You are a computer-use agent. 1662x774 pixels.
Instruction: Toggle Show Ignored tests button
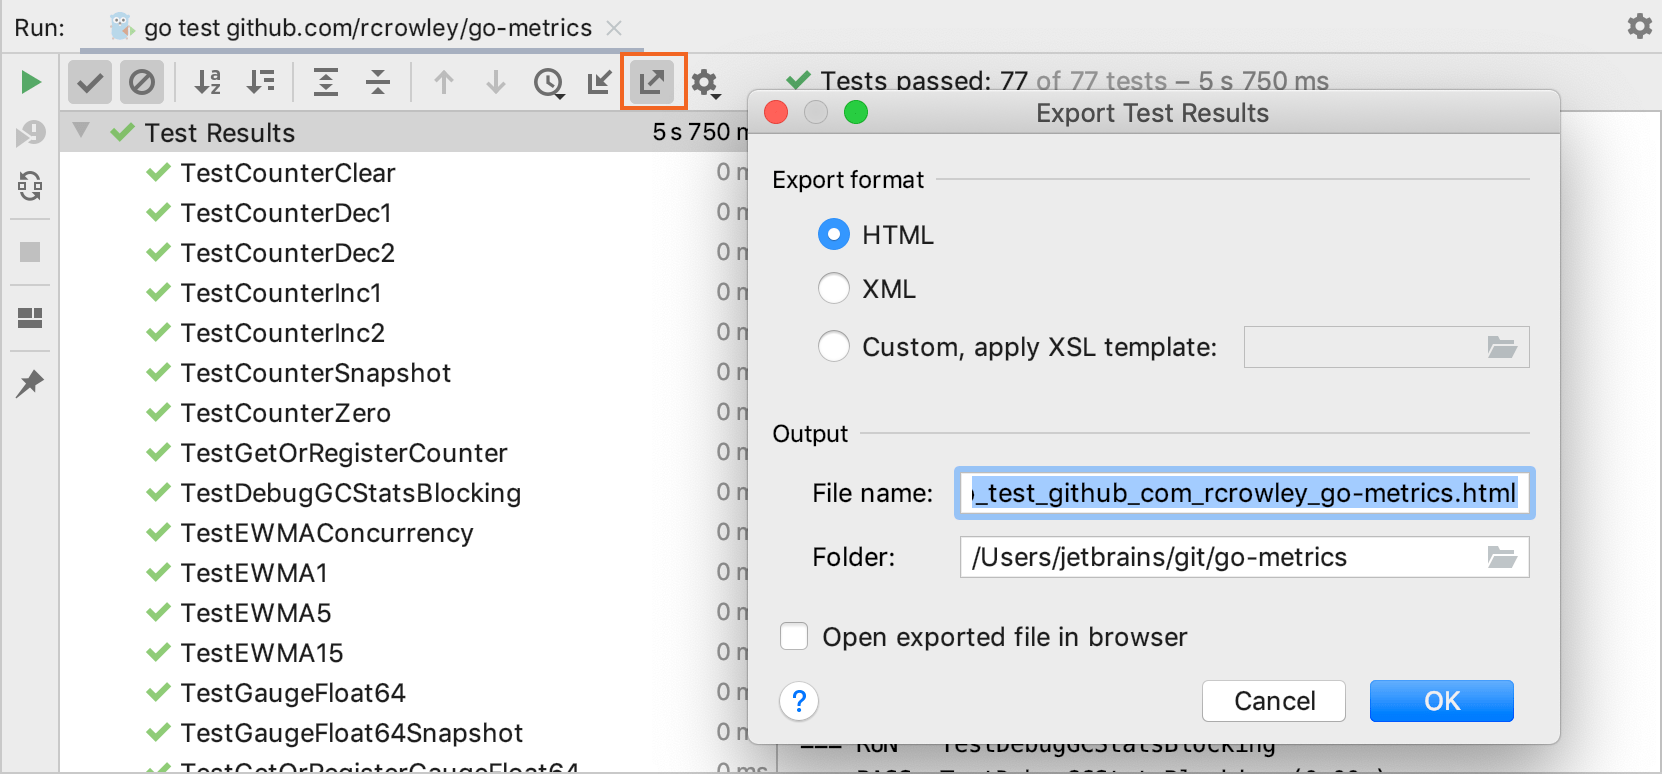click(x=142, y=82)
